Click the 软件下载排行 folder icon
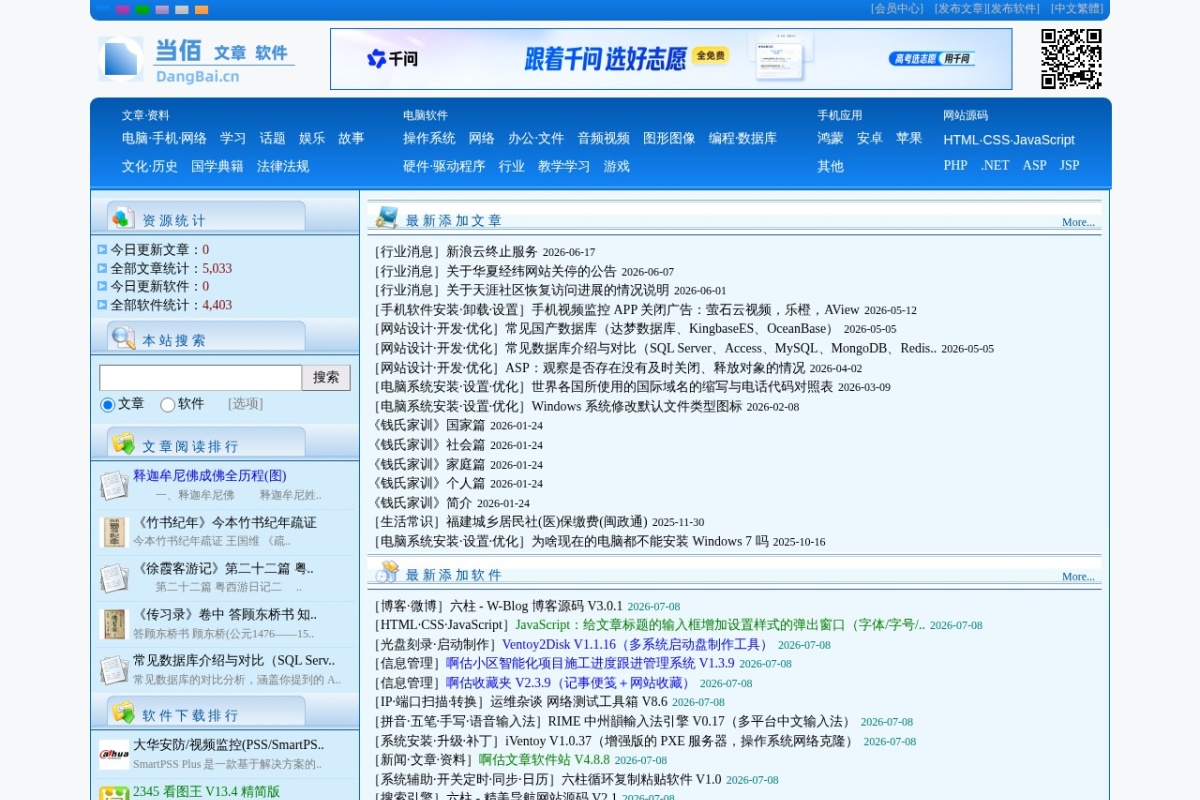Viewport: 1200px width, 800px height. tap(123, 713)
